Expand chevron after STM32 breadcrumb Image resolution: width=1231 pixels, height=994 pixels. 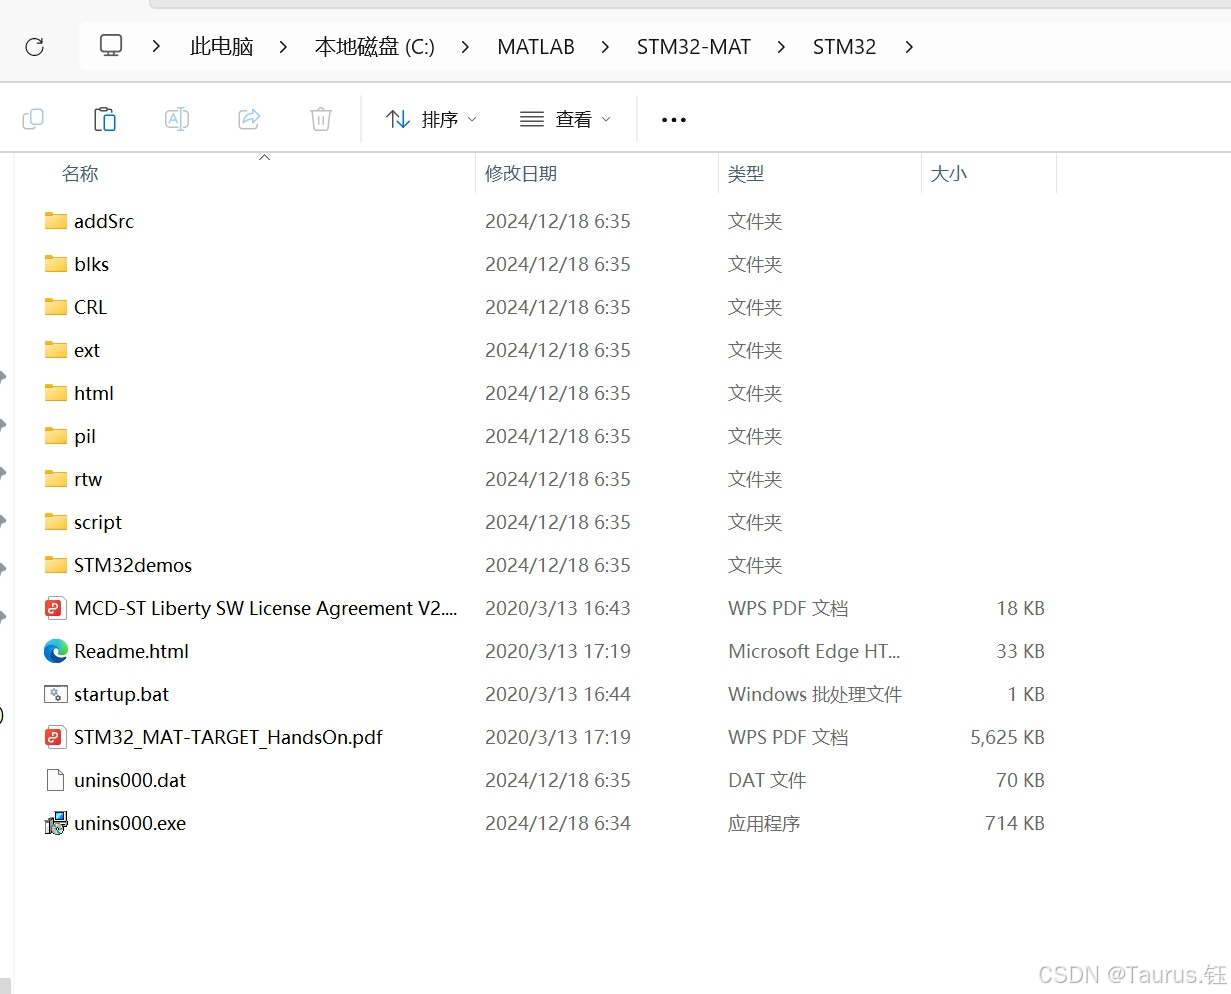tap(908, 47)
